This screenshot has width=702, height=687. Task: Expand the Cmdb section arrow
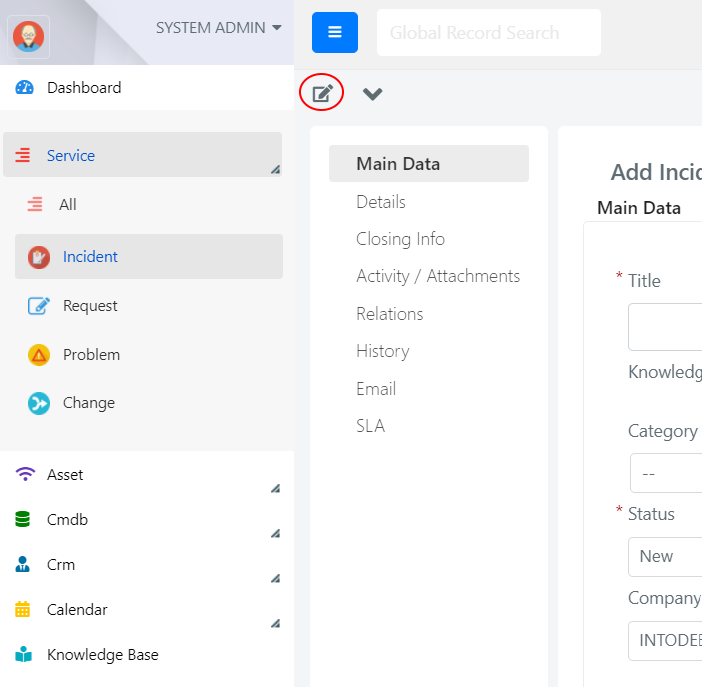pos(275,533)
